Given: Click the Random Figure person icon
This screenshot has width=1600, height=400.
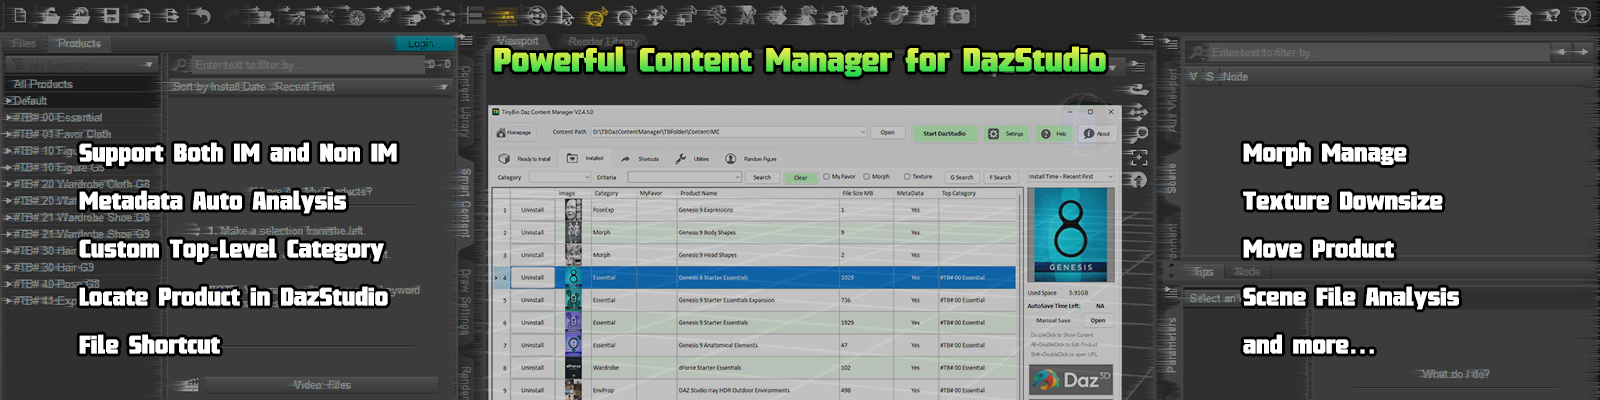Looking at the screenshot, I should (731, 159).
